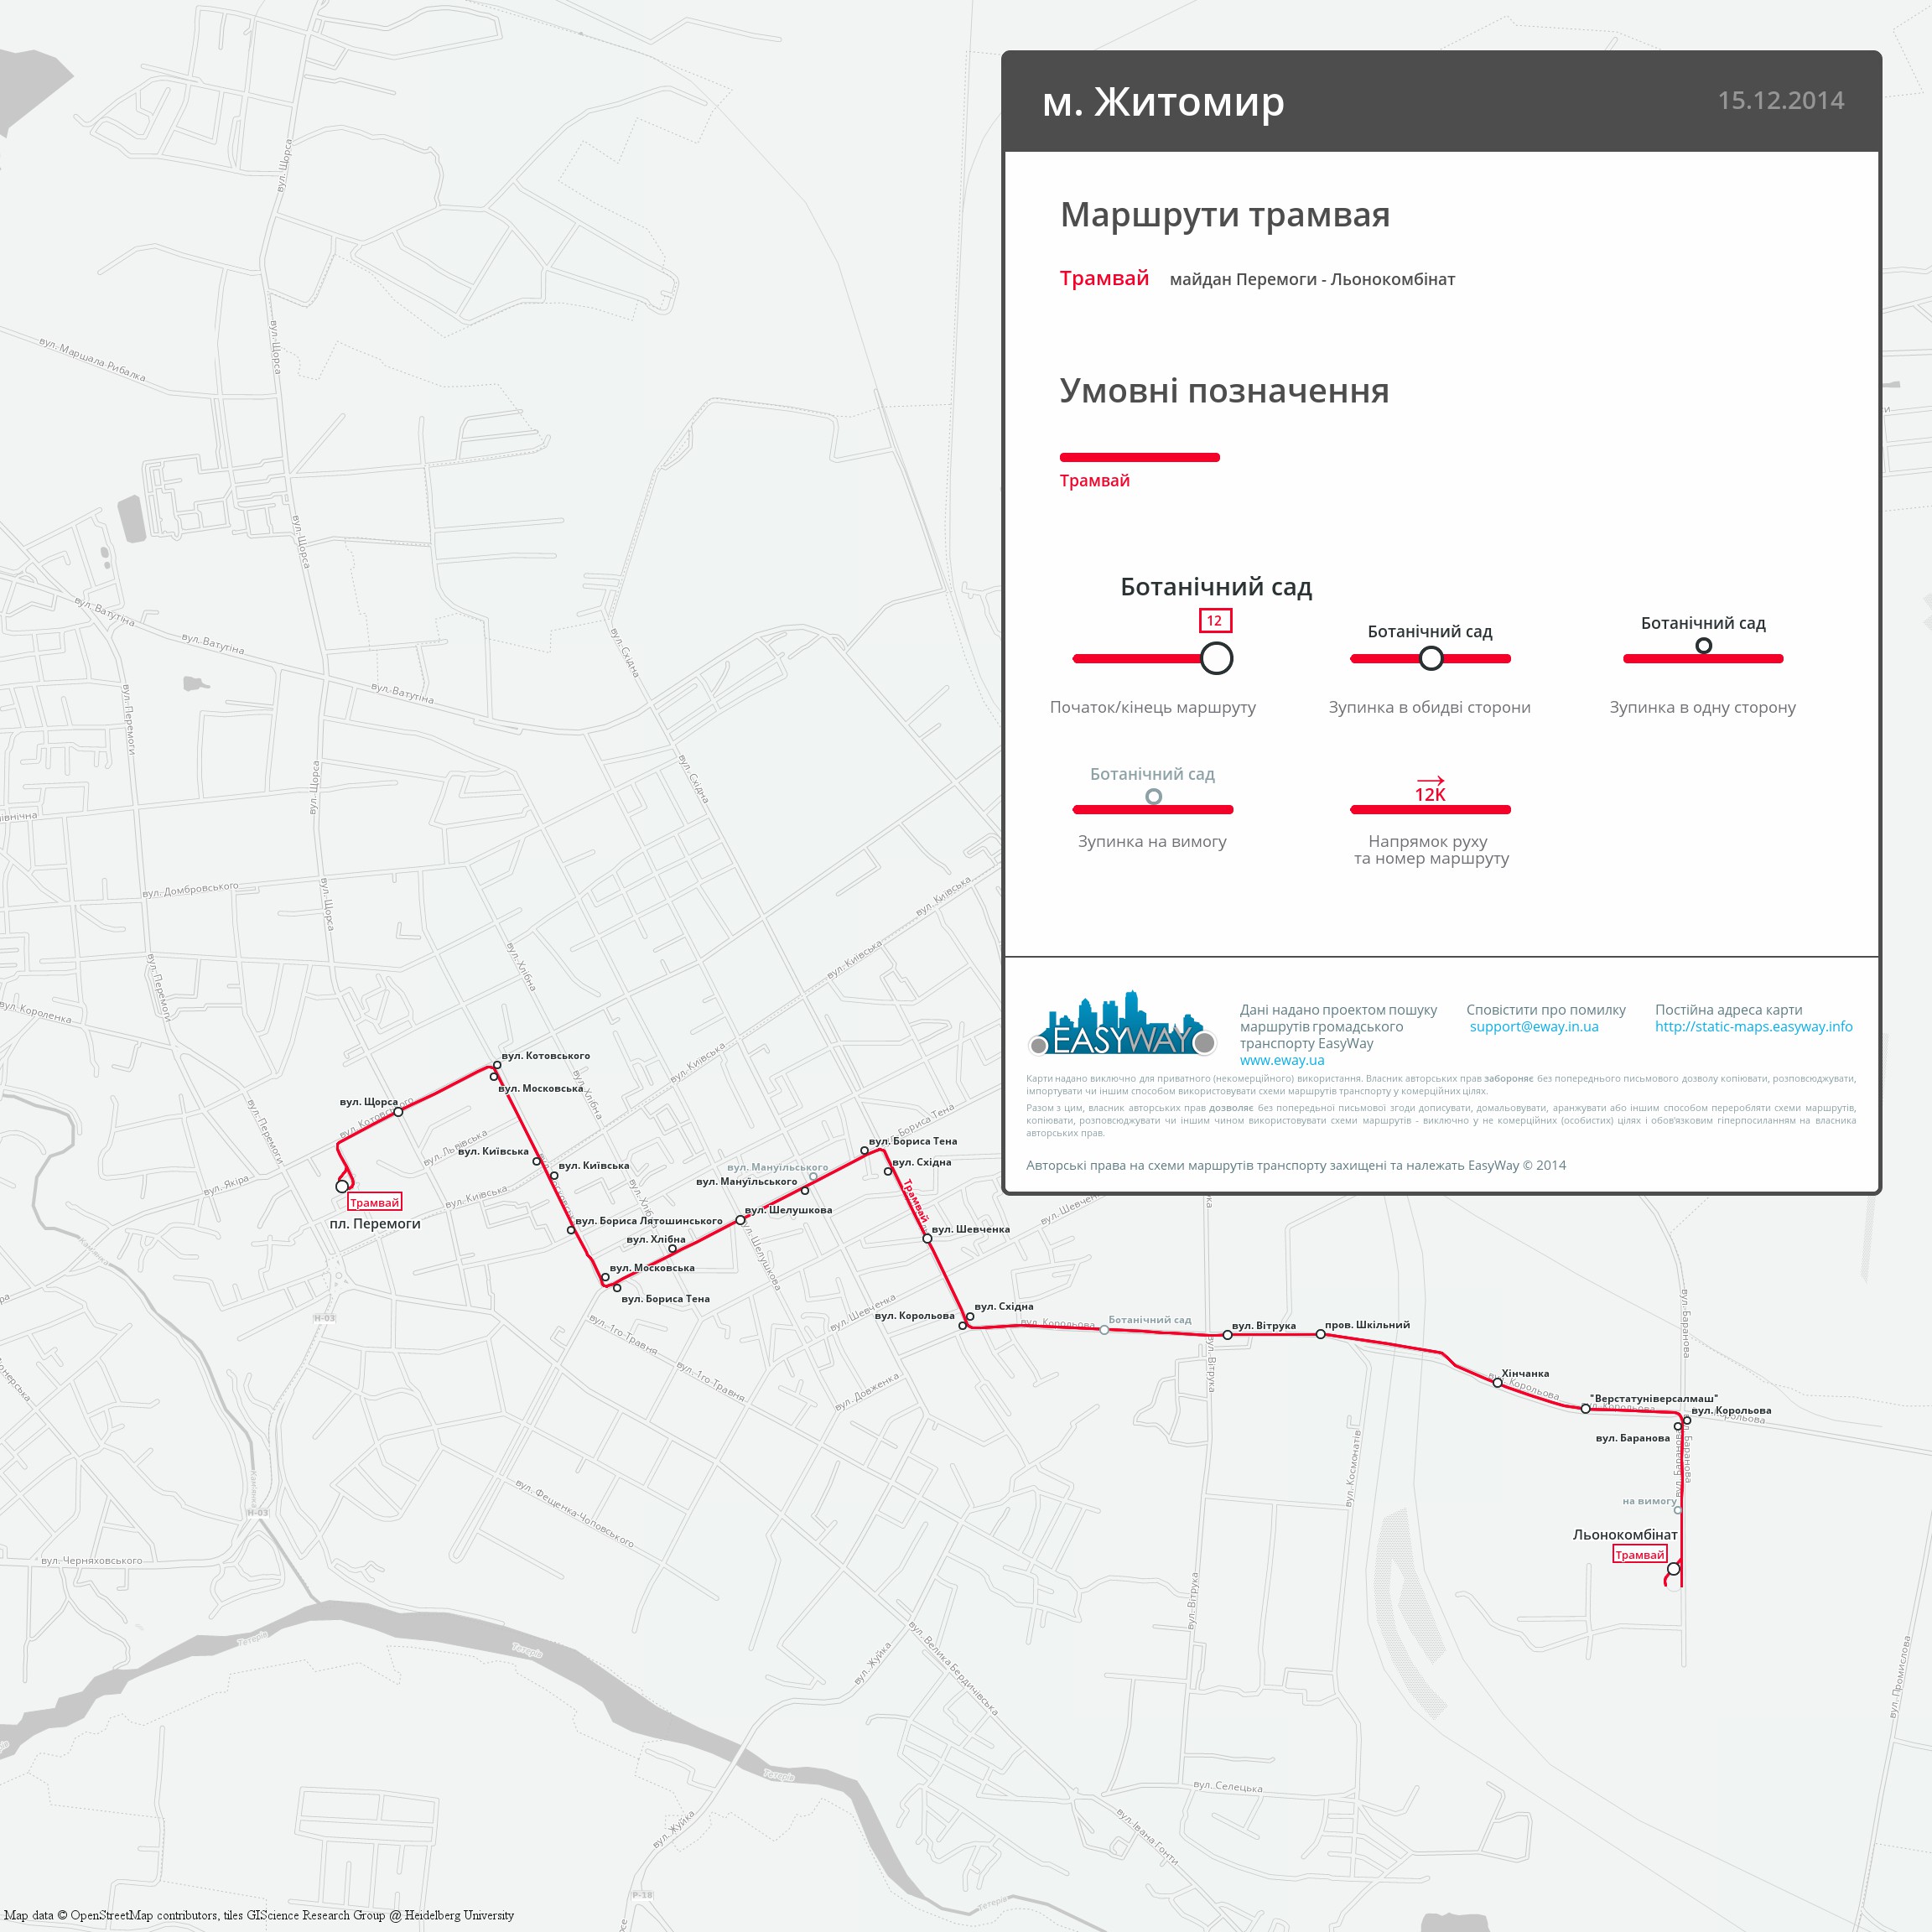Select the вул. Бориса Лятошинського stop marker
Image resolution: width=1932 pixels, height=1932 pixels.
coord(571,1230)
